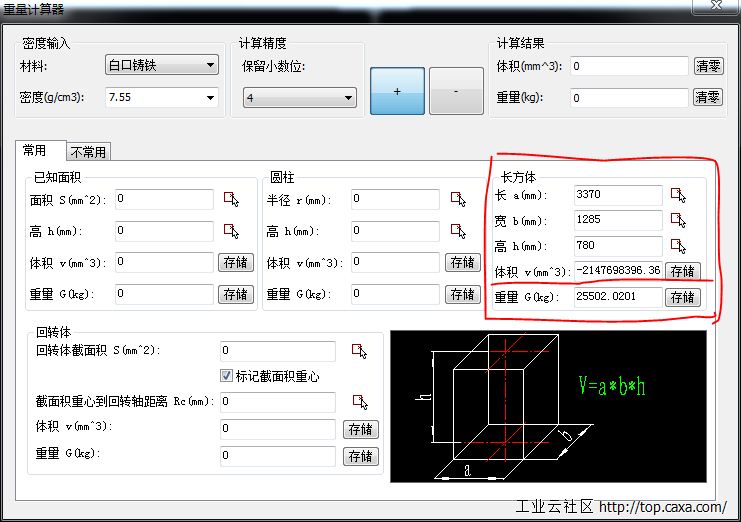This screenshot has width=741, height=522.
Task: Open the 材料 material dropdown
Action: point(162,66)
